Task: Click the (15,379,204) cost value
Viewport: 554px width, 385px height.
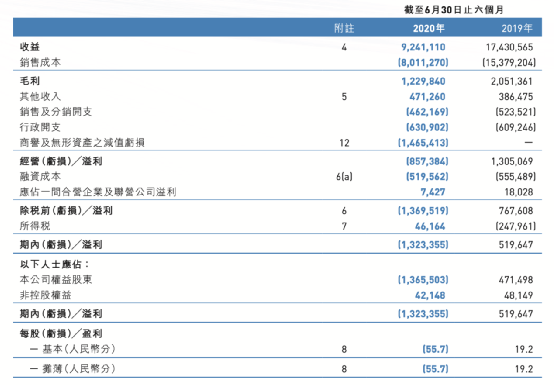Action: [x=509, y=63]
